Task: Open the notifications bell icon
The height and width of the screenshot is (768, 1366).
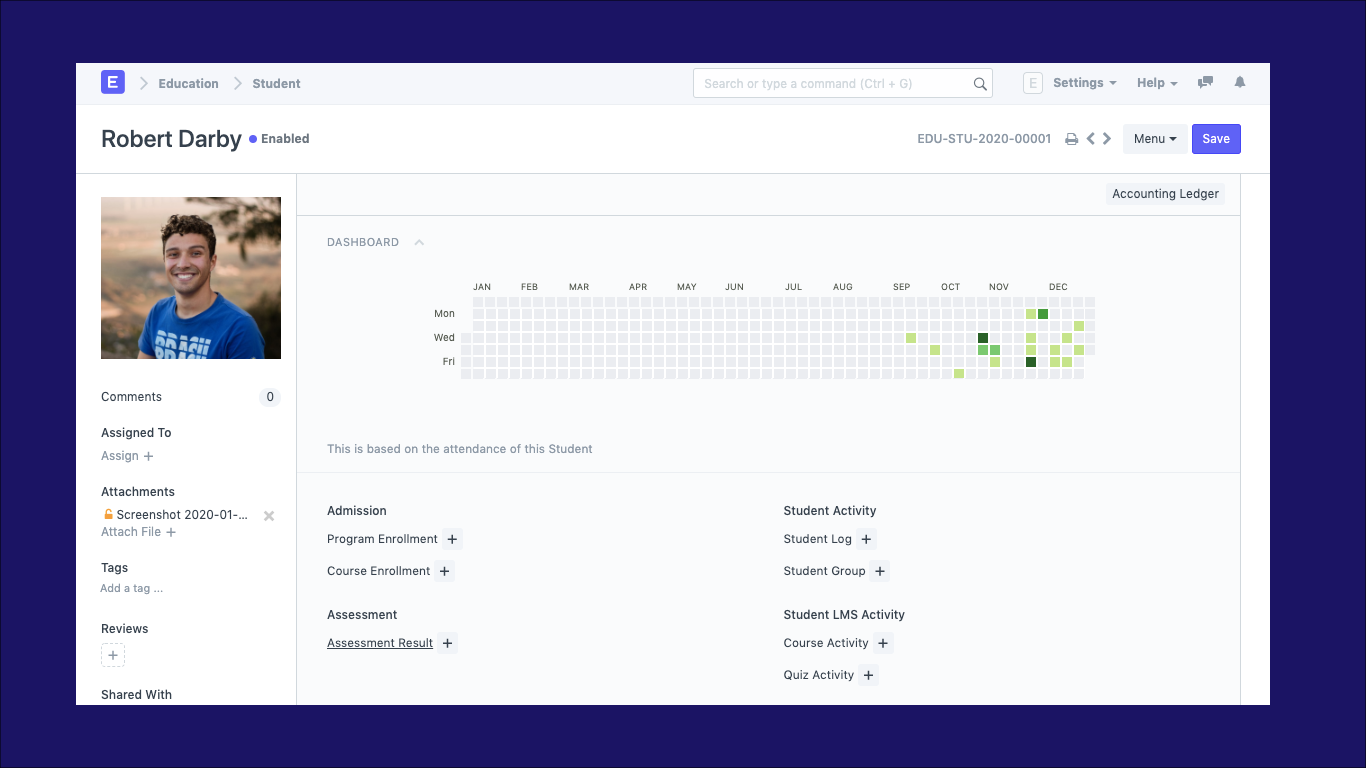Action: pyautogui.click(x=1240, y=83)
